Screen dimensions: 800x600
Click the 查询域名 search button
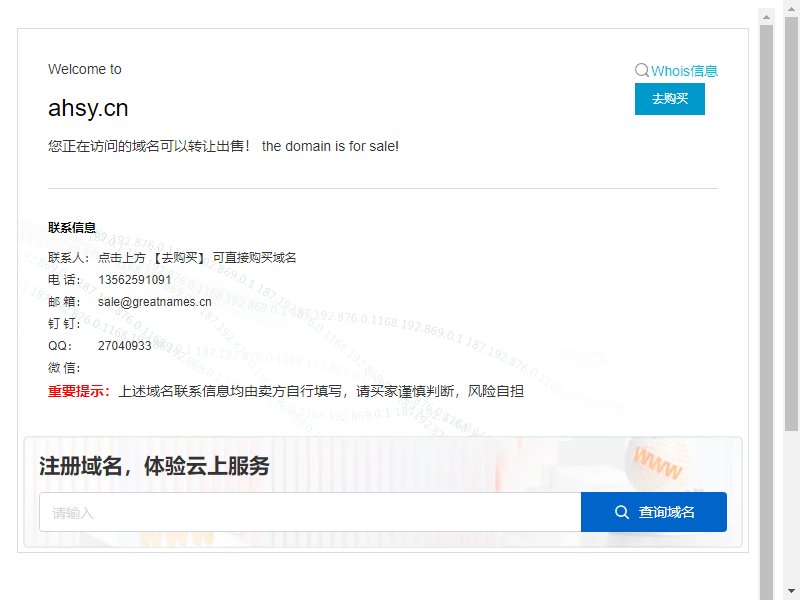(x=654, y=512)
